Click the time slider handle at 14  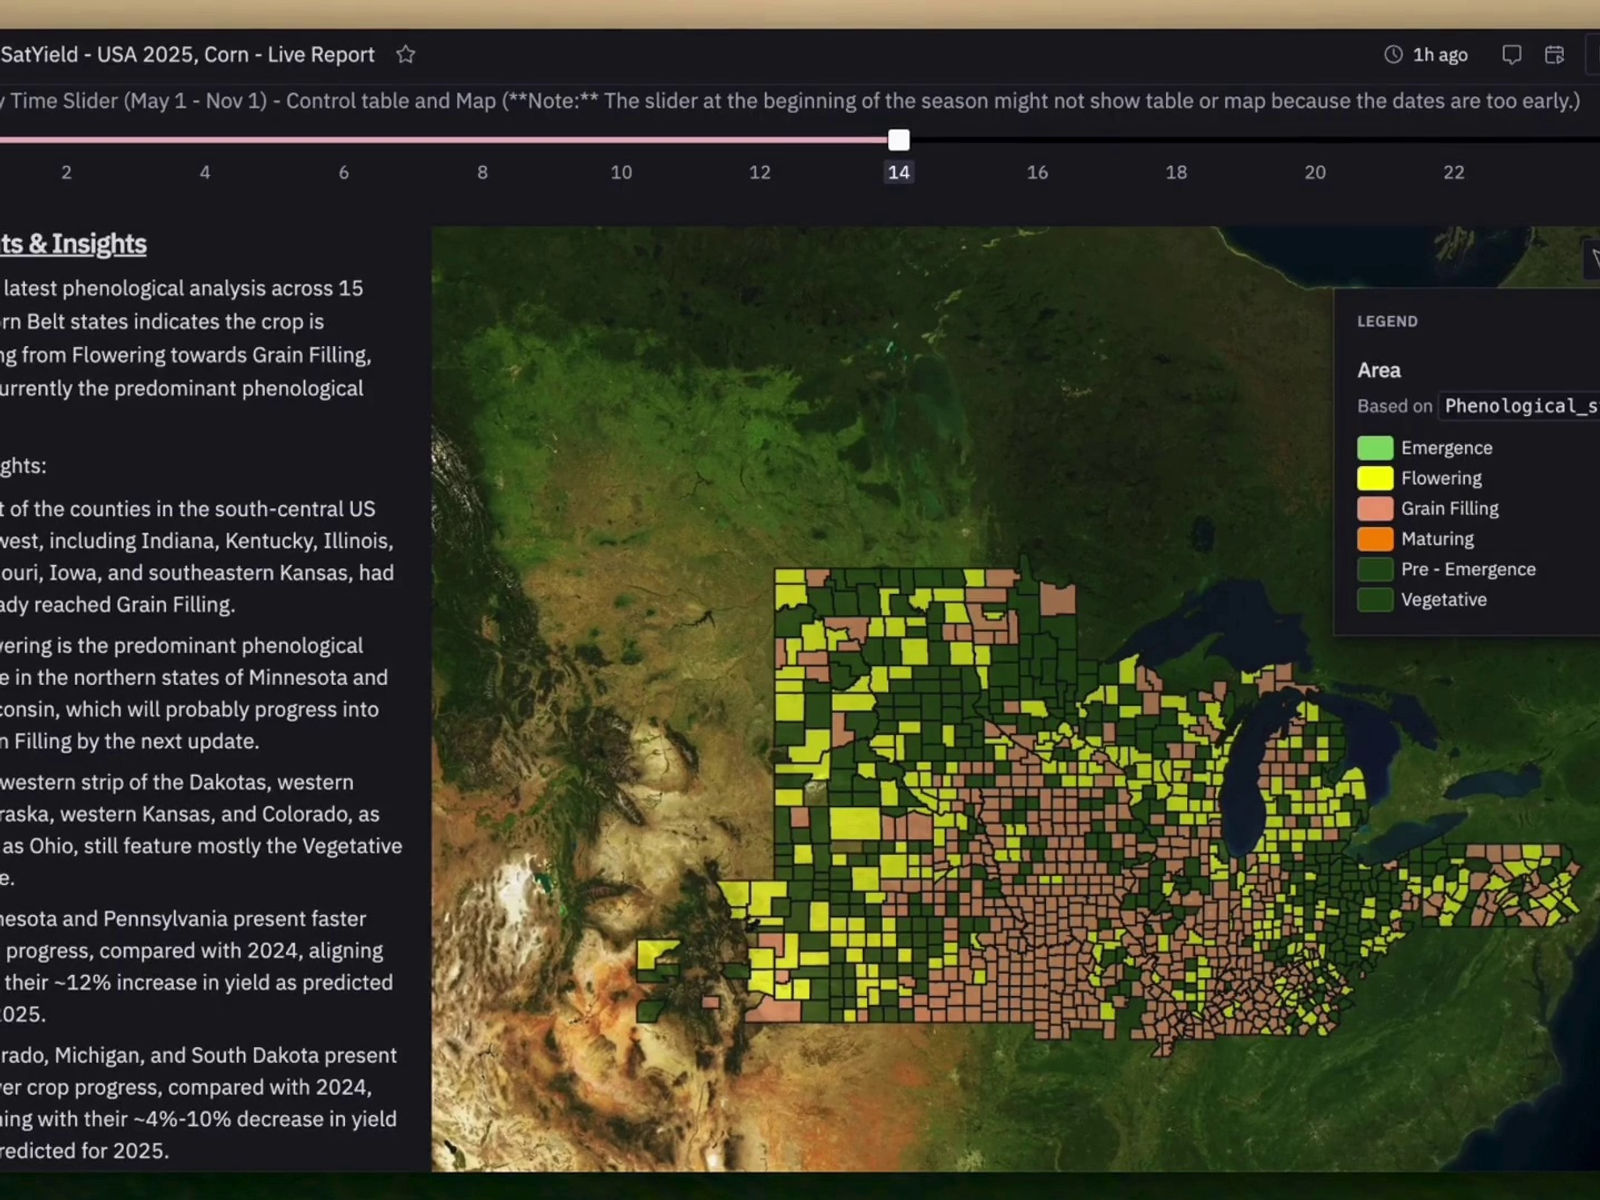899,140
